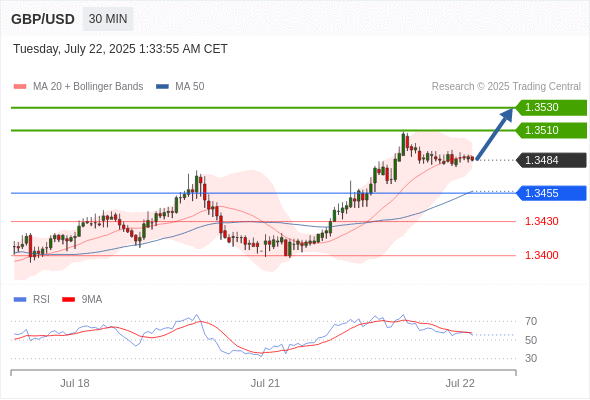Click the RSI 30 level label

click(531, 358)
